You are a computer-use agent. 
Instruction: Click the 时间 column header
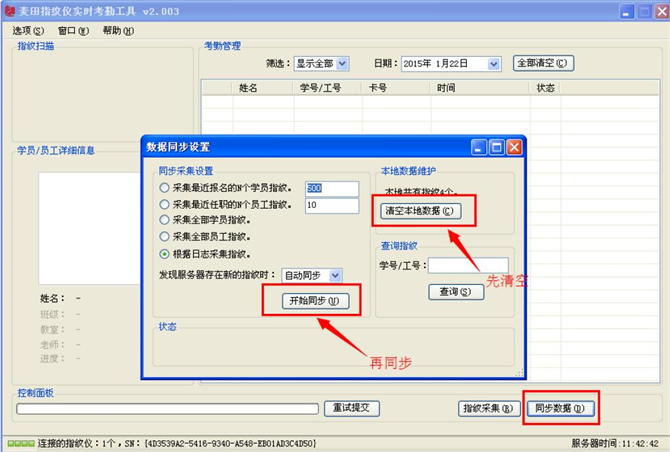[481, 88]
